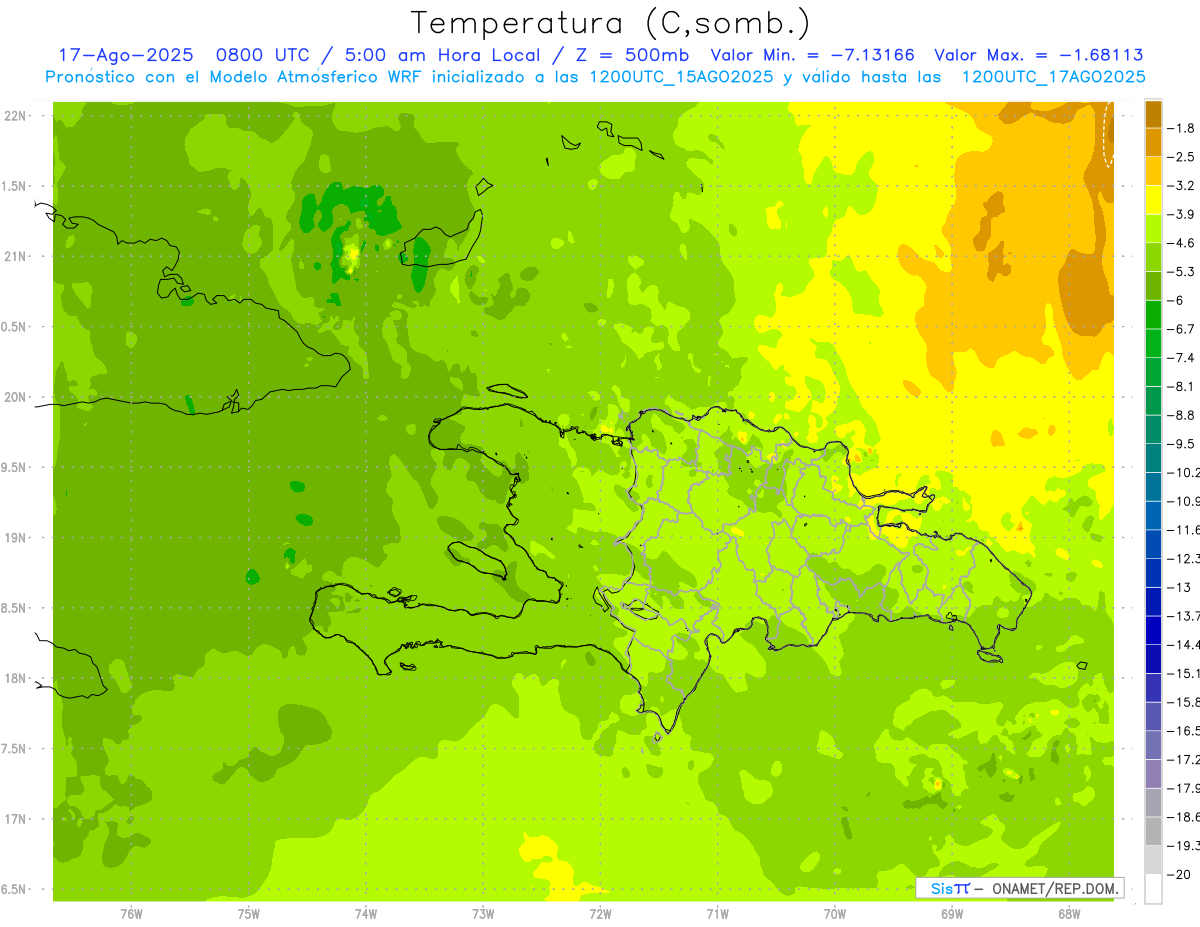The width and height of the screenshot is (1200, 927).
Task: Pick the teal swatch between -9.5 and -10.2
Action: point(1153,458)
